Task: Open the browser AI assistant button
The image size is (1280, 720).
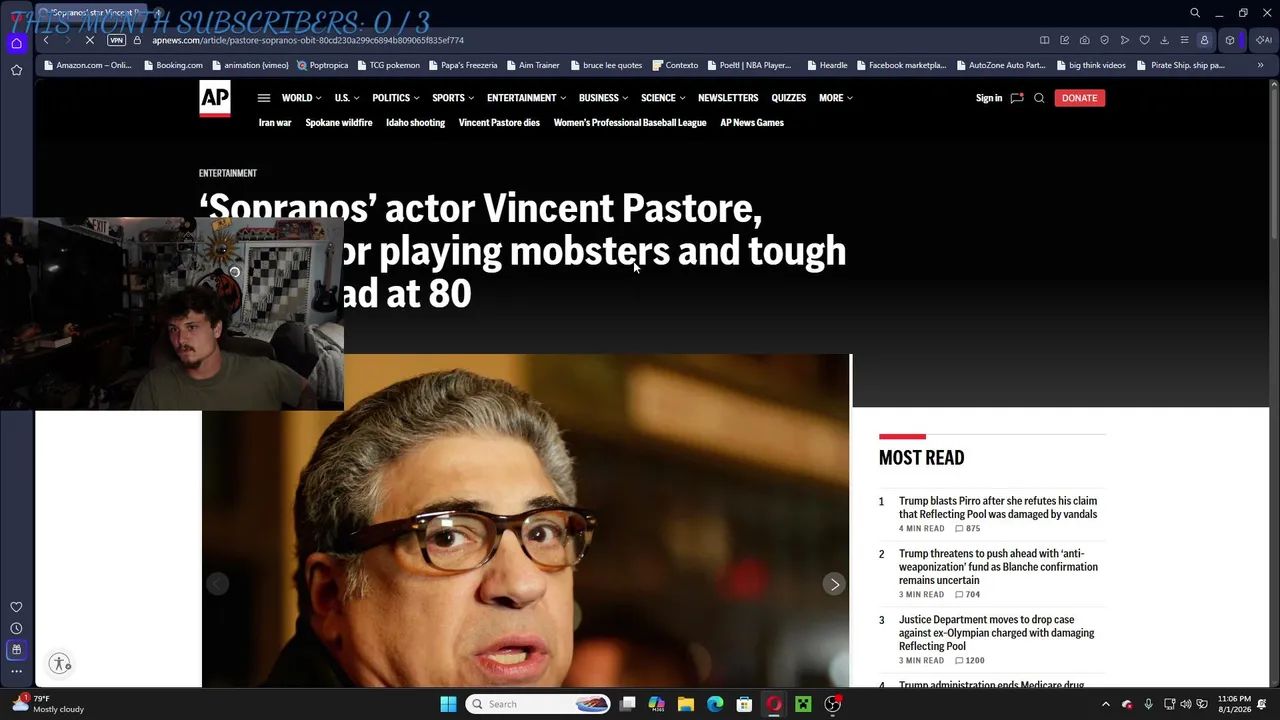Action: coord(1264,40)
